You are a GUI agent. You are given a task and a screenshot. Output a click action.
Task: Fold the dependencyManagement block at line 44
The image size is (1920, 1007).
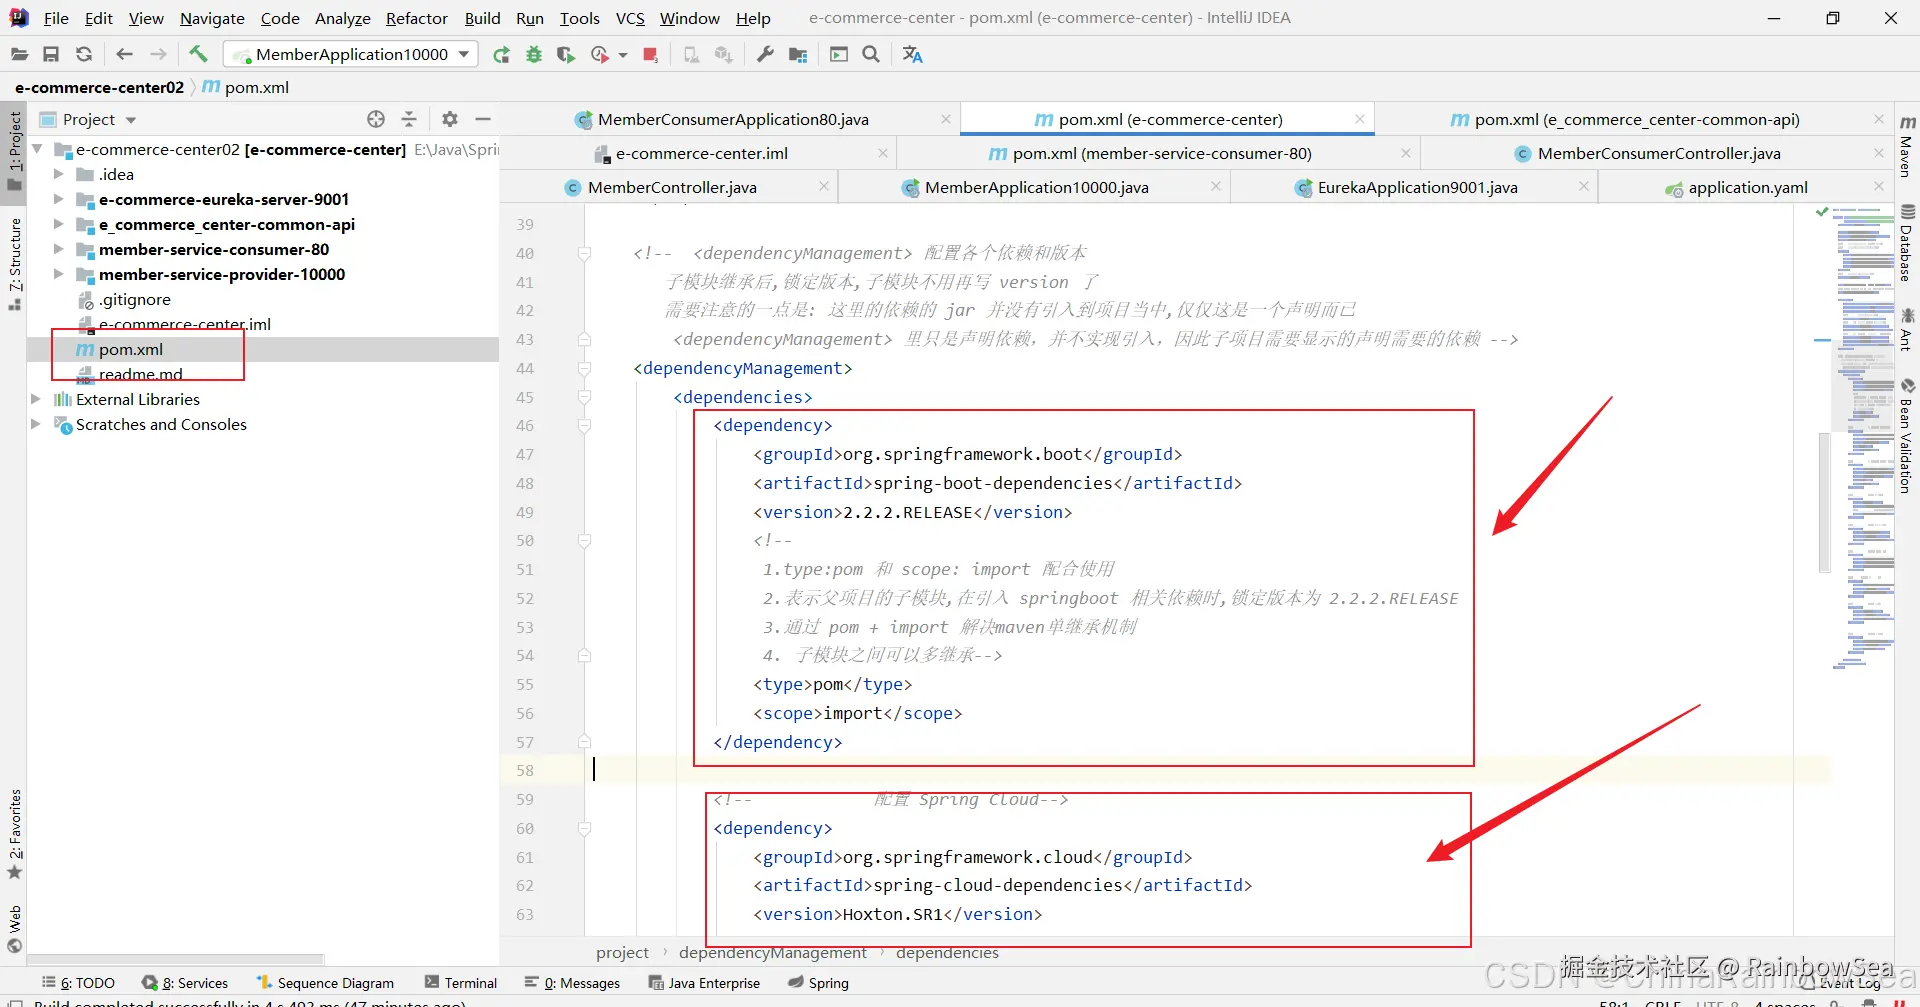tap(584, 369)
